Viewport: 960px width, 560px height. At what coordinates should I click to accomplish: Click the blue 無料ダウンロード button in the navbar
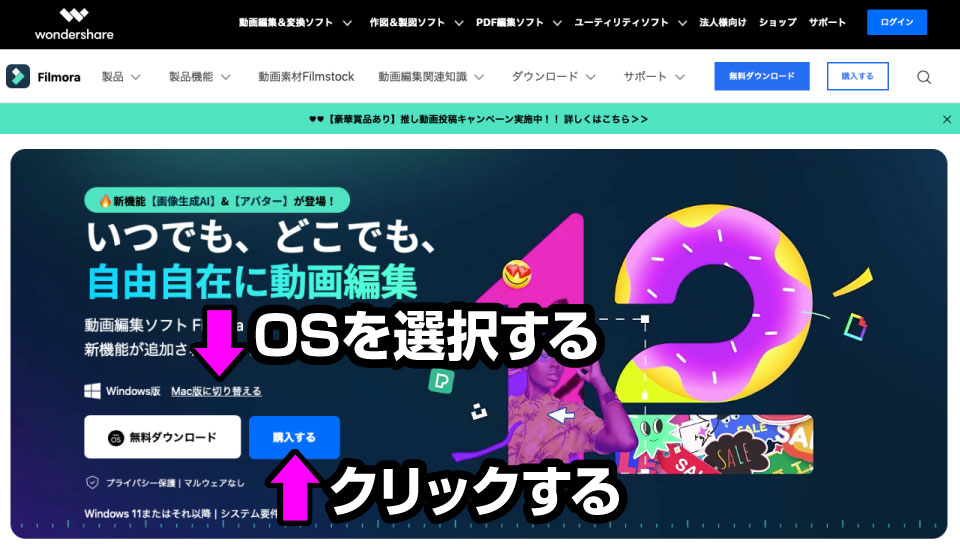coord(762,77)
